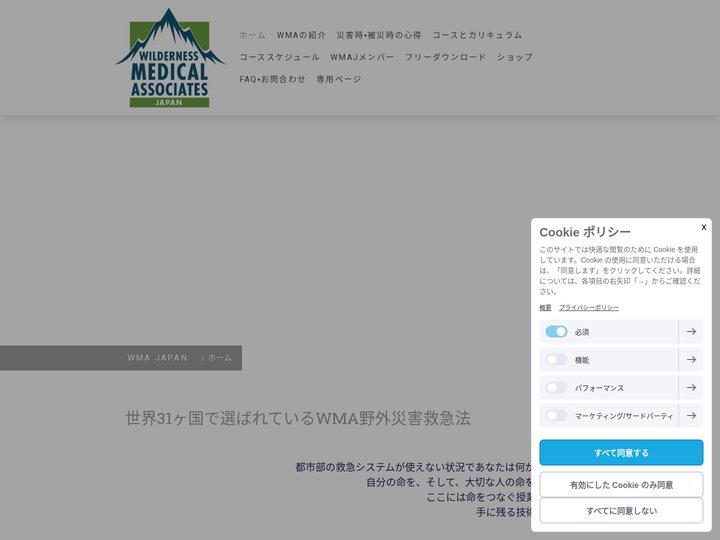
Task: Enable the パフォーマンス cookie switch
Action: [x=556, y=388]
